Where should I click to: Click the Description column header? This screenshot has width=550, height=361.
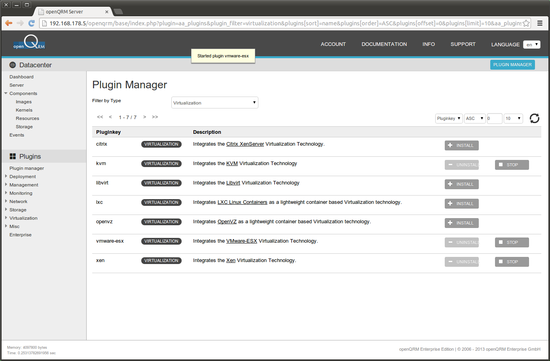point(207,132)
